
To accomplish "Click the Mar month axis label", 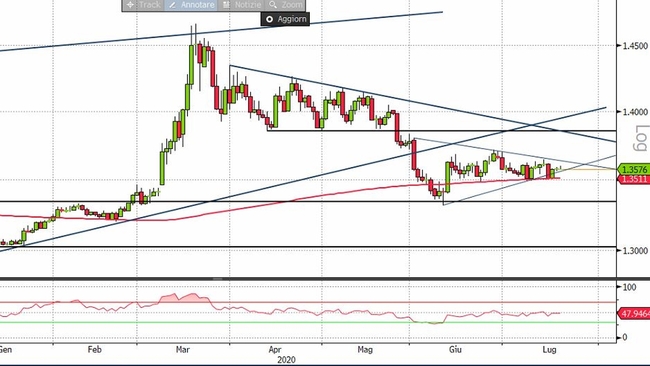I will click(x=183, y=349).
